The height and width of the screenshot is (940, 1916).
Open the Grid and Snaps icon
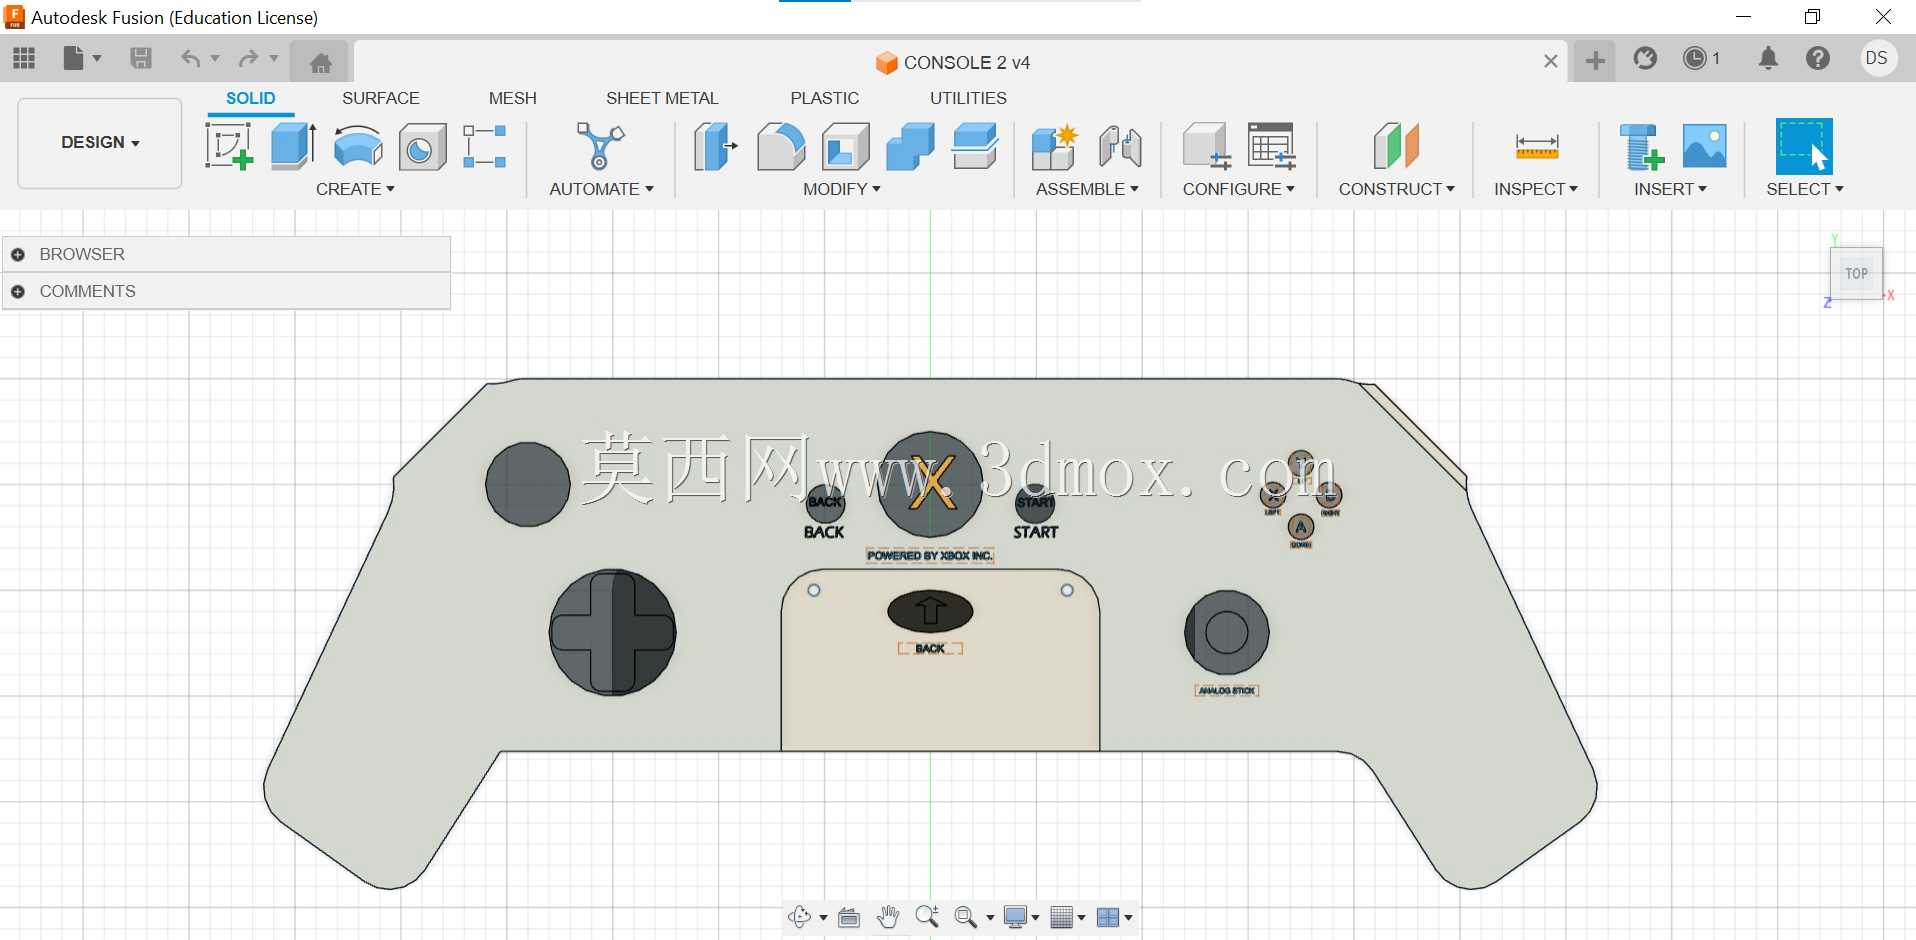tap(1062, 917)
